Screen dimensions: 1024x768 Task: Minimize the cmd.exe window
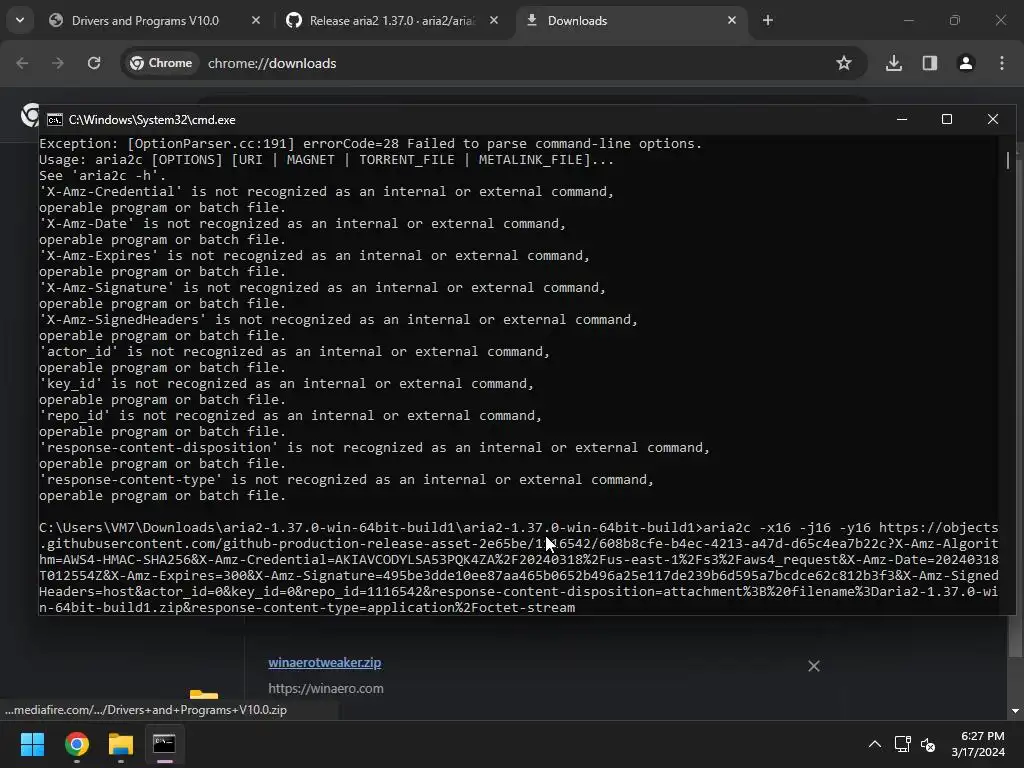(902, 119)
